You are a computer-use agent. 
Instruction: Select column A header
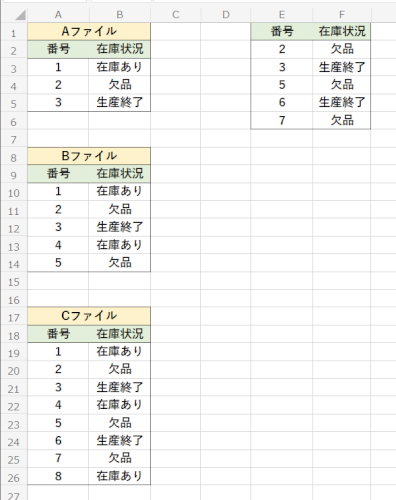tap(58, 15)
